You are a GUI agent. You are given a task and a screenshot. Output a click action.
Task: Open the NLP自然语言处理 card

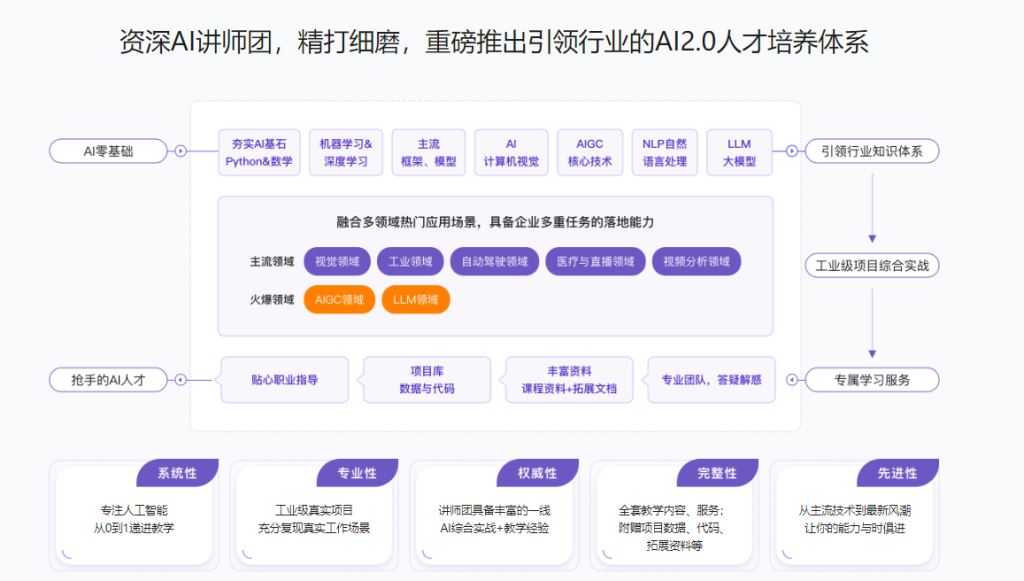coord(663,152)
